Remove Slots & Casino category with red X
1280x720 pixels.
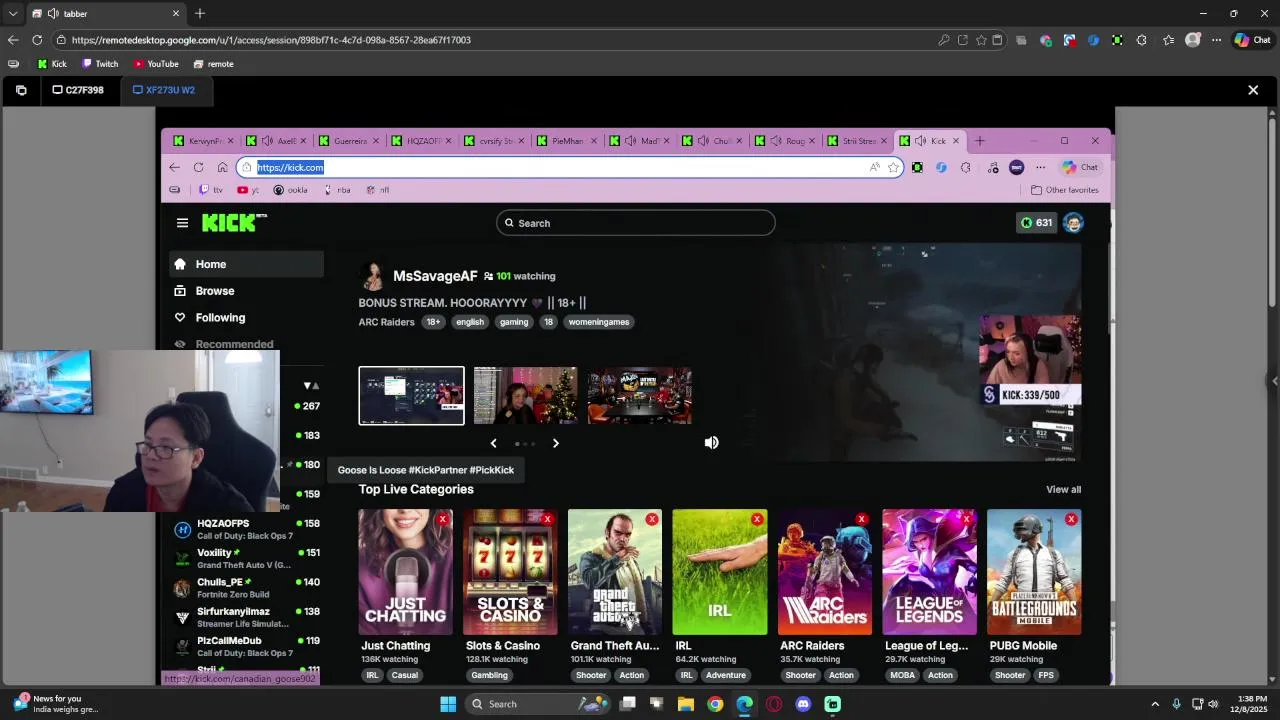point(547,519)
